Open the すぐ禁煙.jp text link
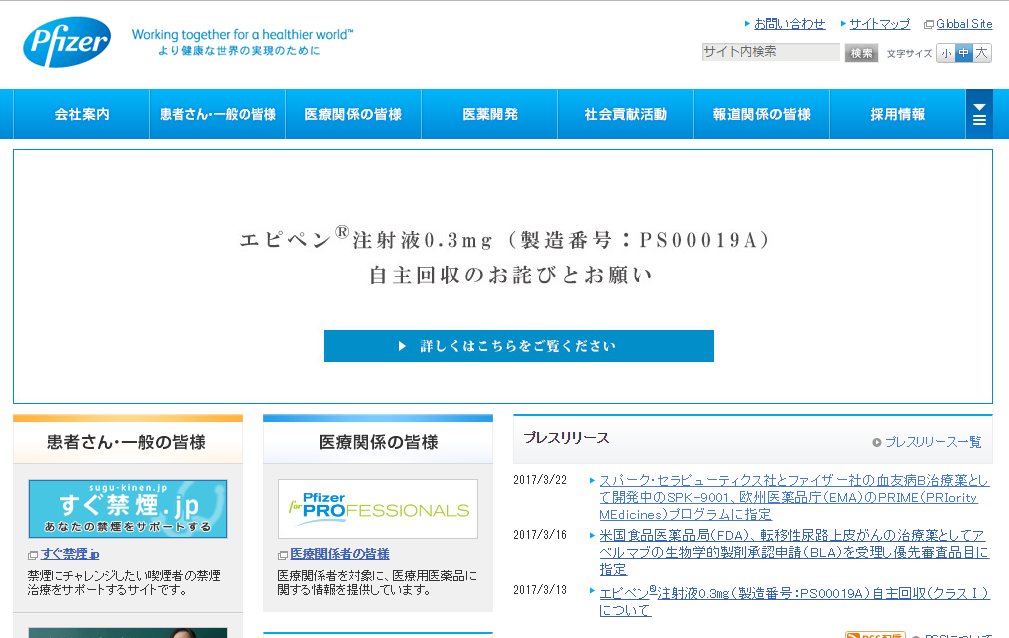This screenshot has height=638, width=1009. [70, 554]
